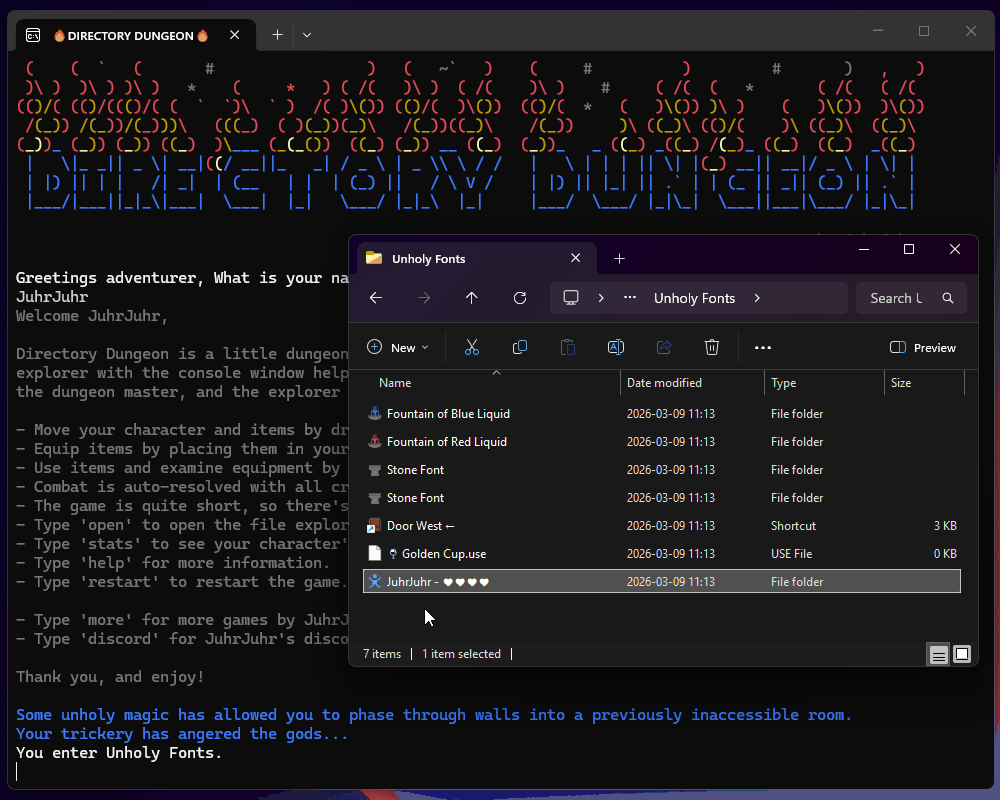Click the Cut scissors icon in File Explorer

(471, 347)
